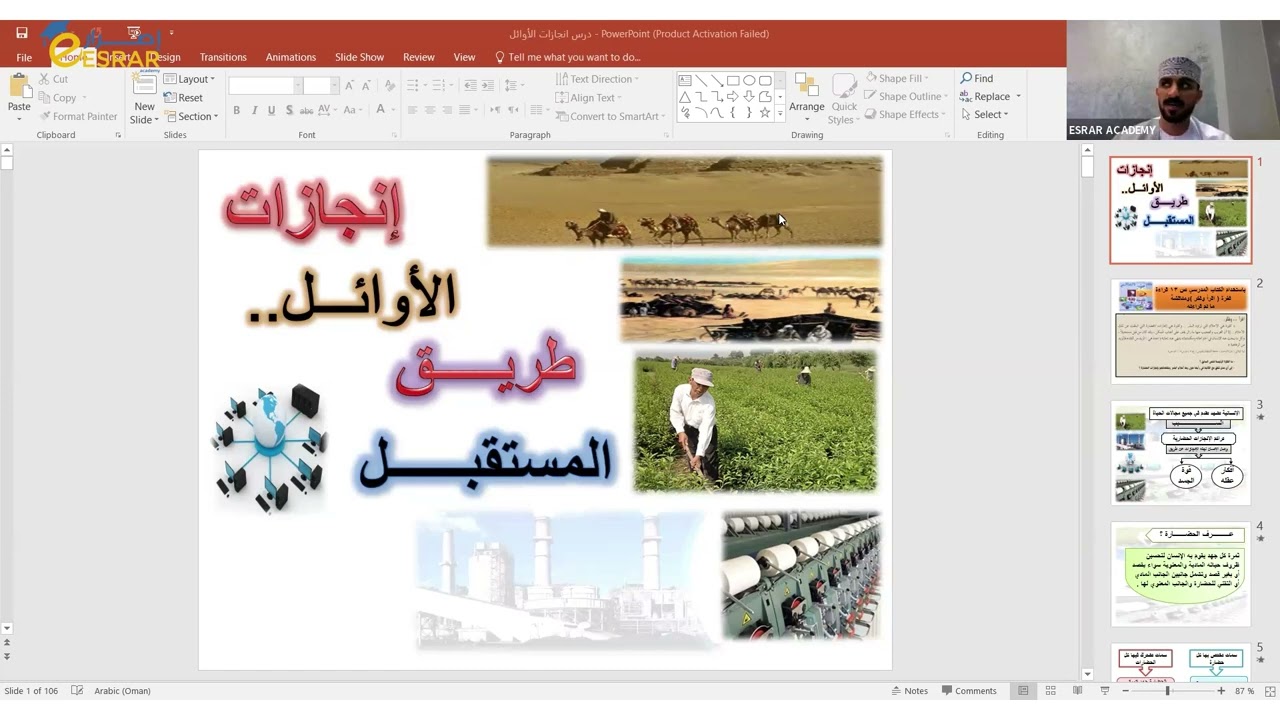The image size is (1280, 720).
Task: Open the Slide Show ribbon tab
Action: [x=359, y=57]
